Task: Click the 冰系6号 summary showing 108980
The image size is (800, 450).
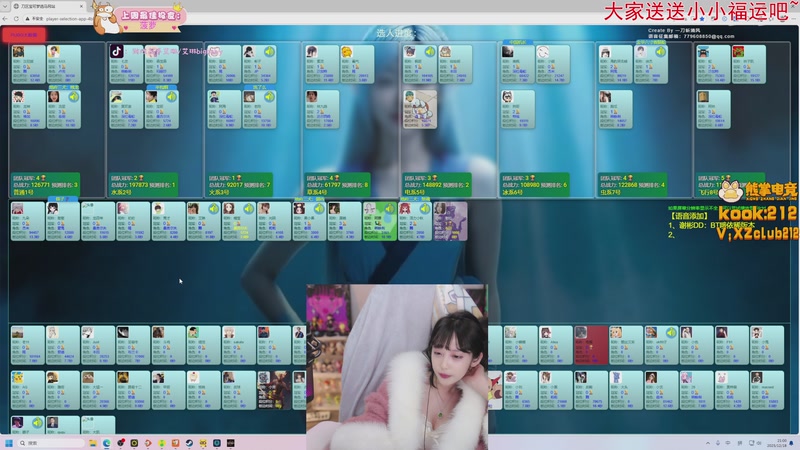Action: [x=535, y=185]
